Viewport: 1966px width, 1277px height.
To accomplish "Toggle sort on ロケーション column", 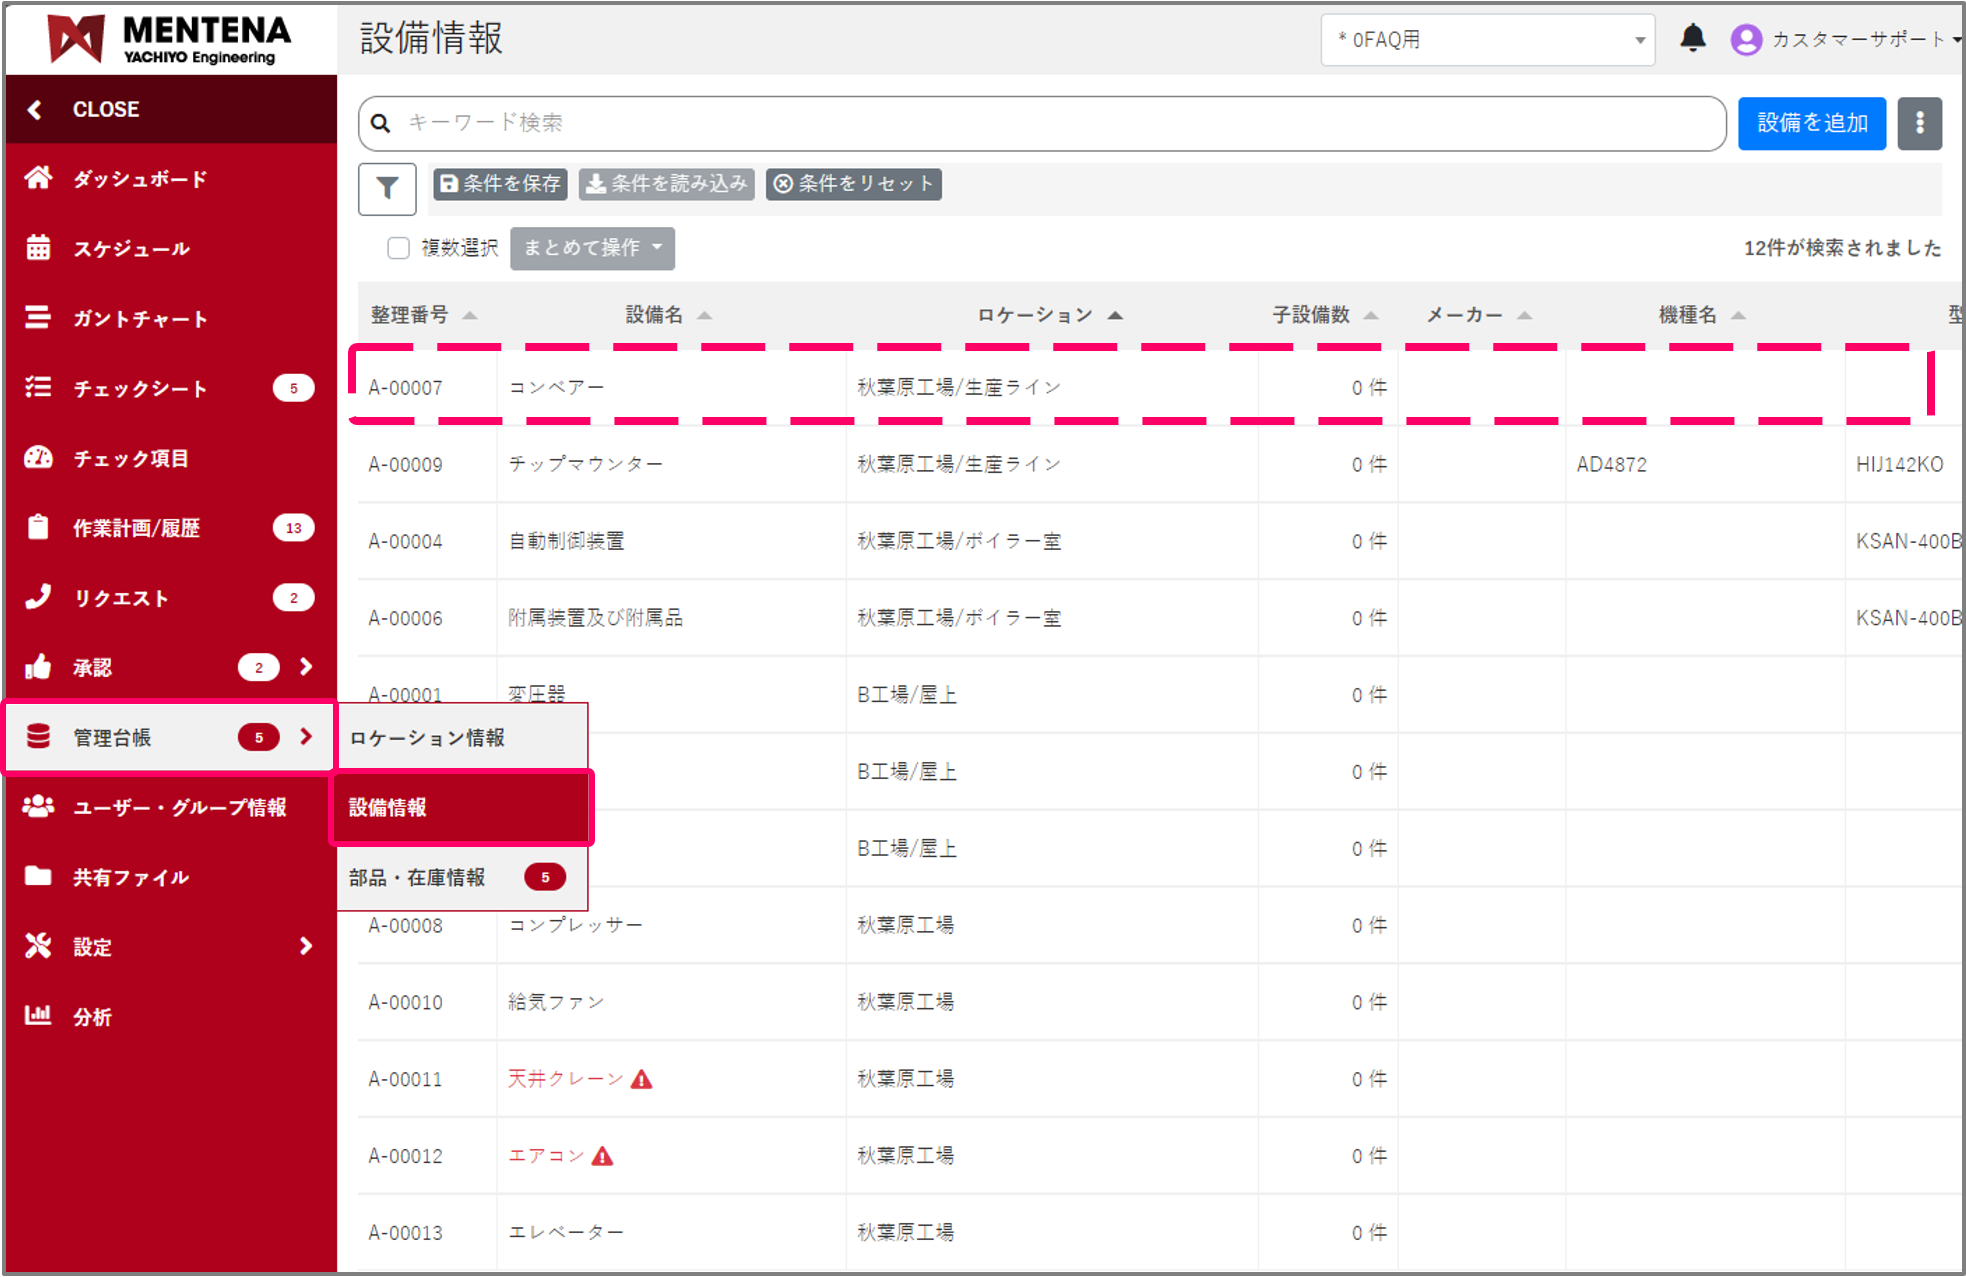I will point(1115,316).
